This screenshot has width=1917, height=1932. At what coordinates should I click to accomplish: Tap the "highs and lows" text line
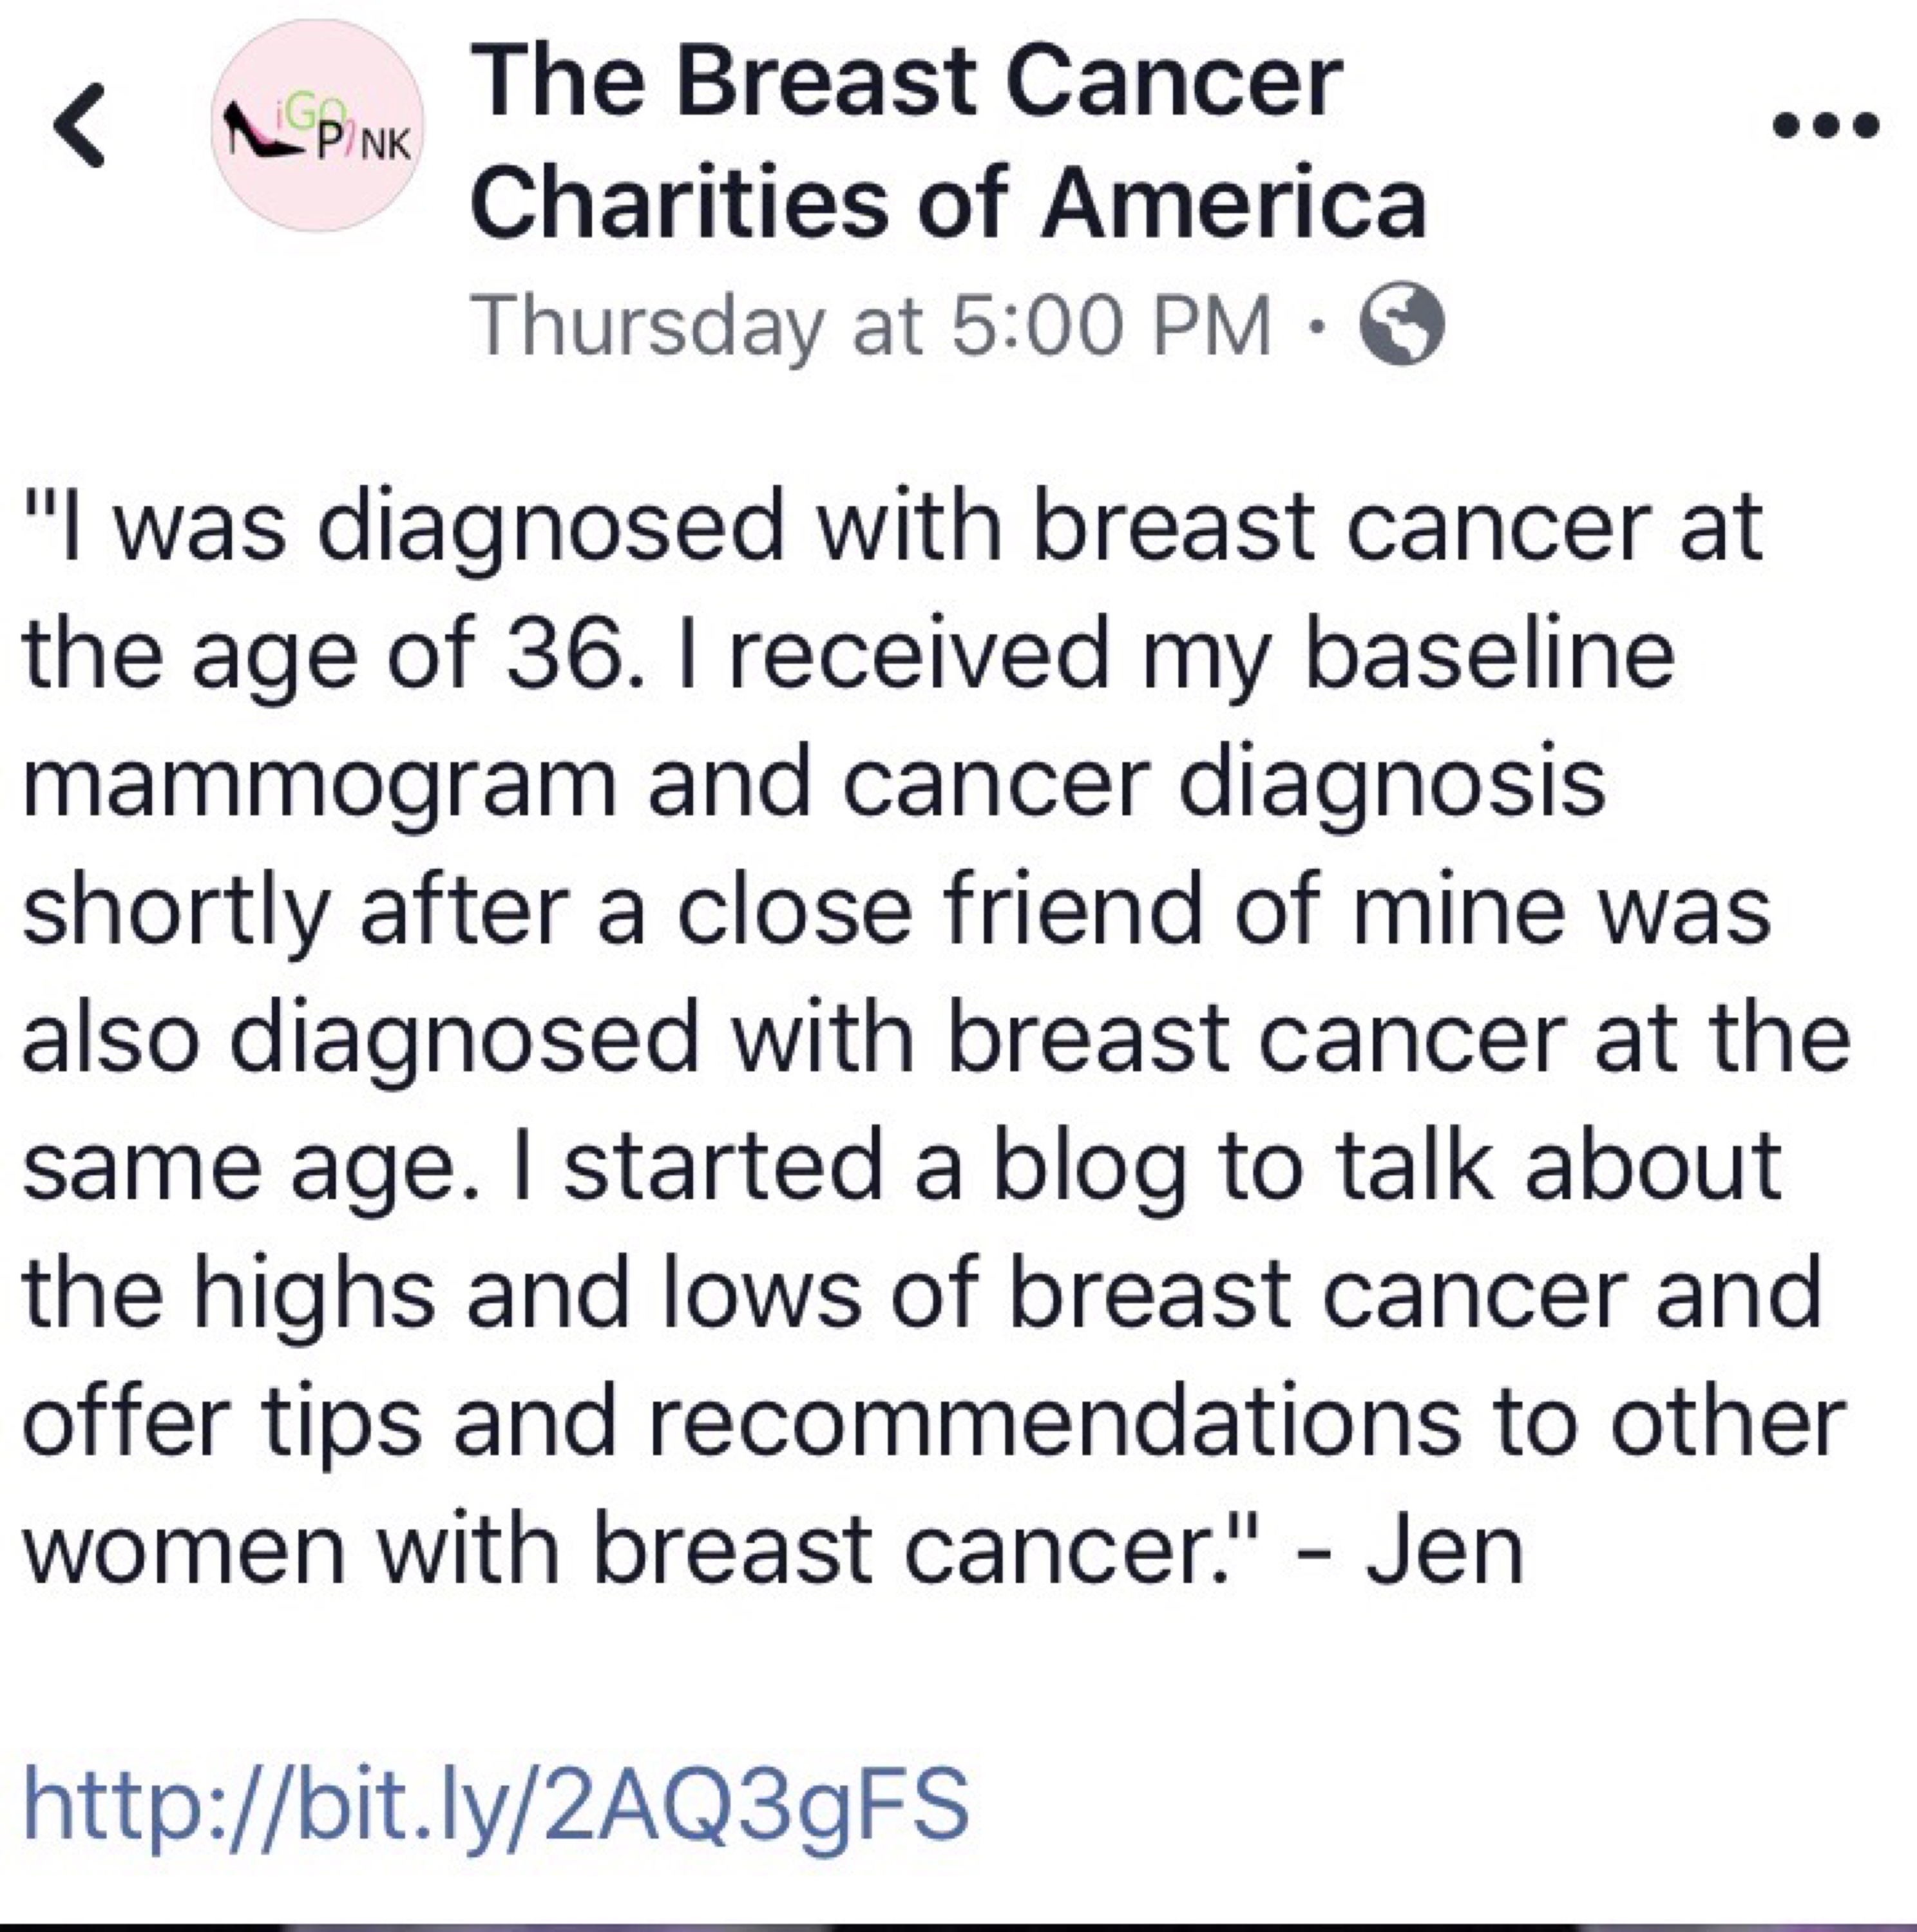tap(920, 1294)
